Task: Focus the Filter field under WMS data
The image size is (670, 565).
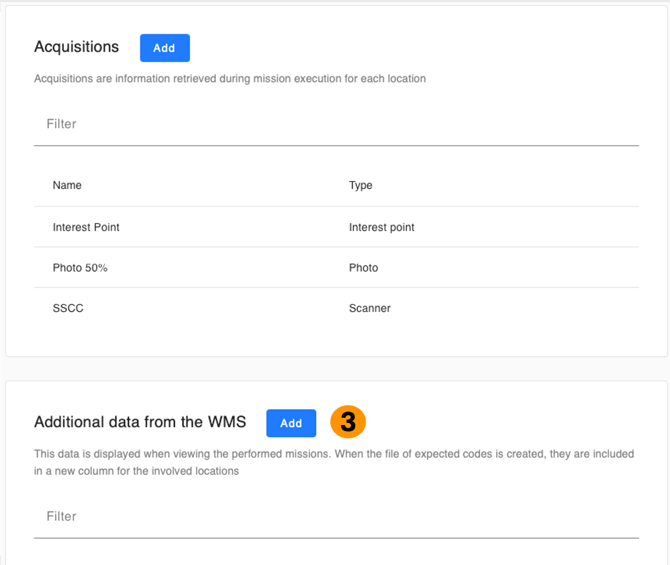Action: coord(336,516)
